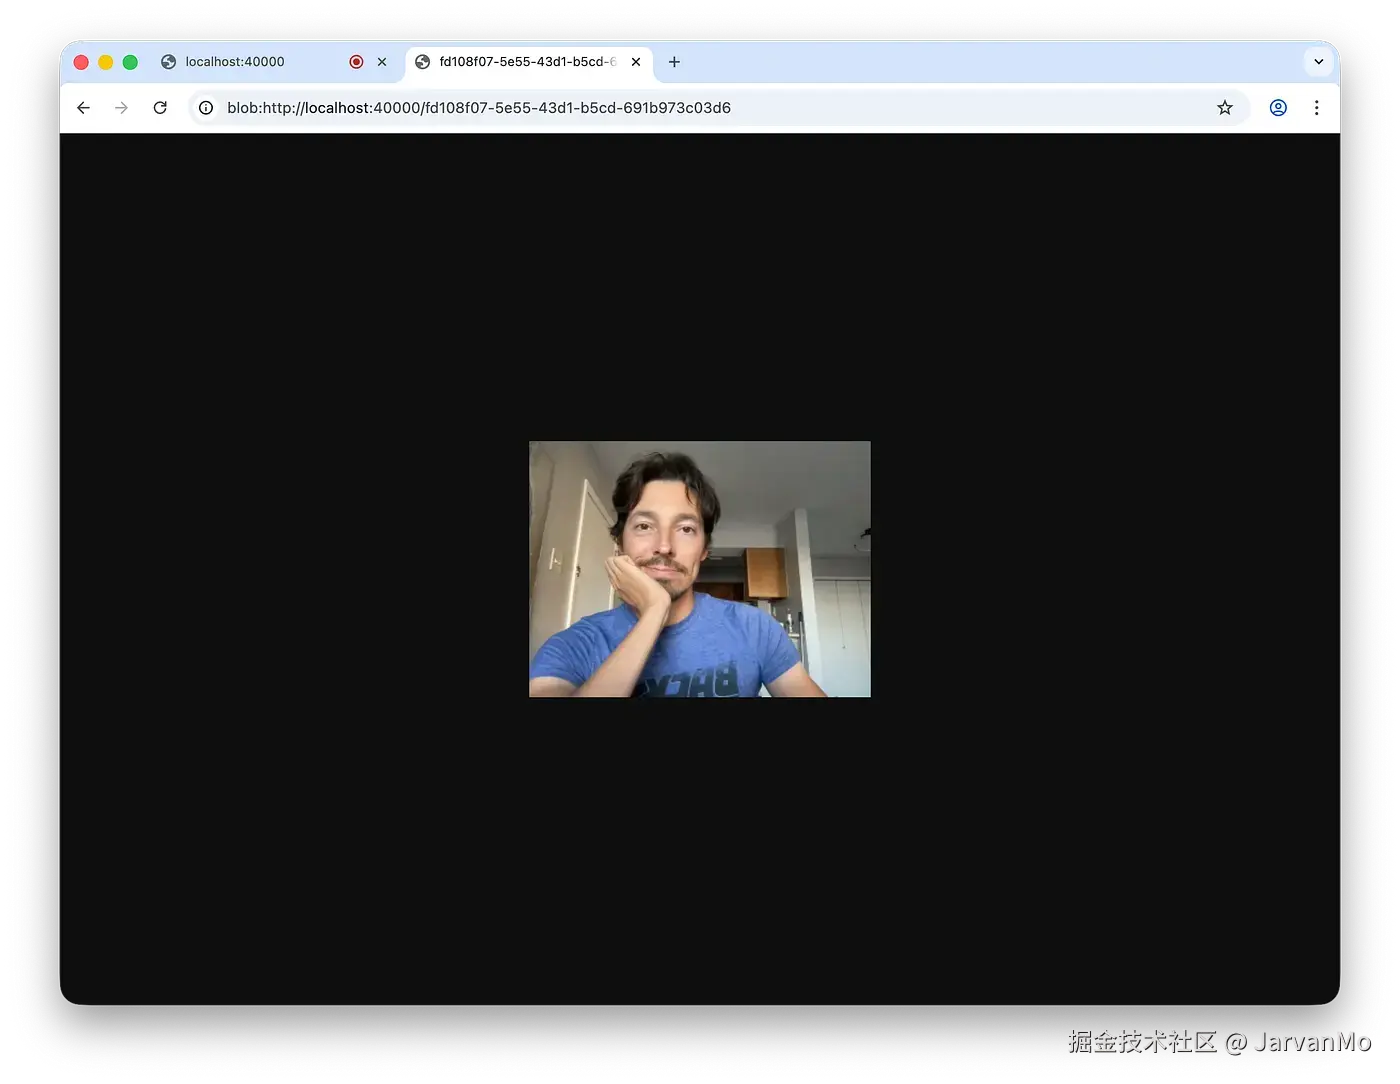
Task: Toggle focus to the blob URL tab favicon
Action: click(x=422, y=61)
